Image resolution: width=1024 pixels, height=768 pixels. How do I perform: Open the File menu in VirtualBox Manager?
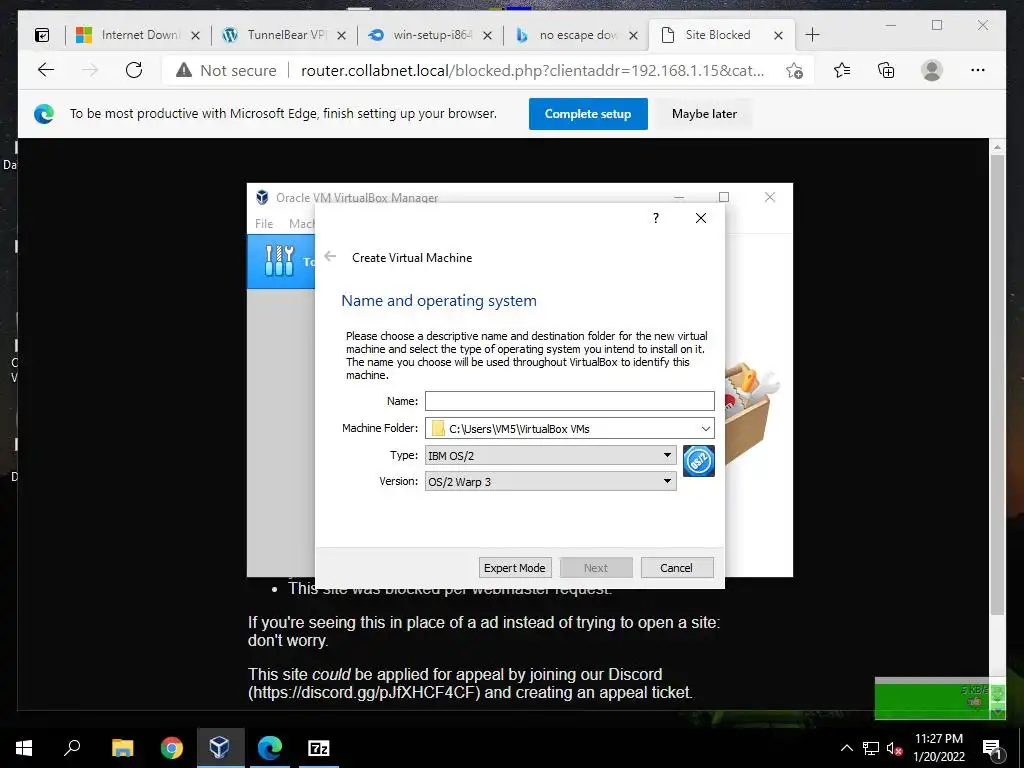264,223
